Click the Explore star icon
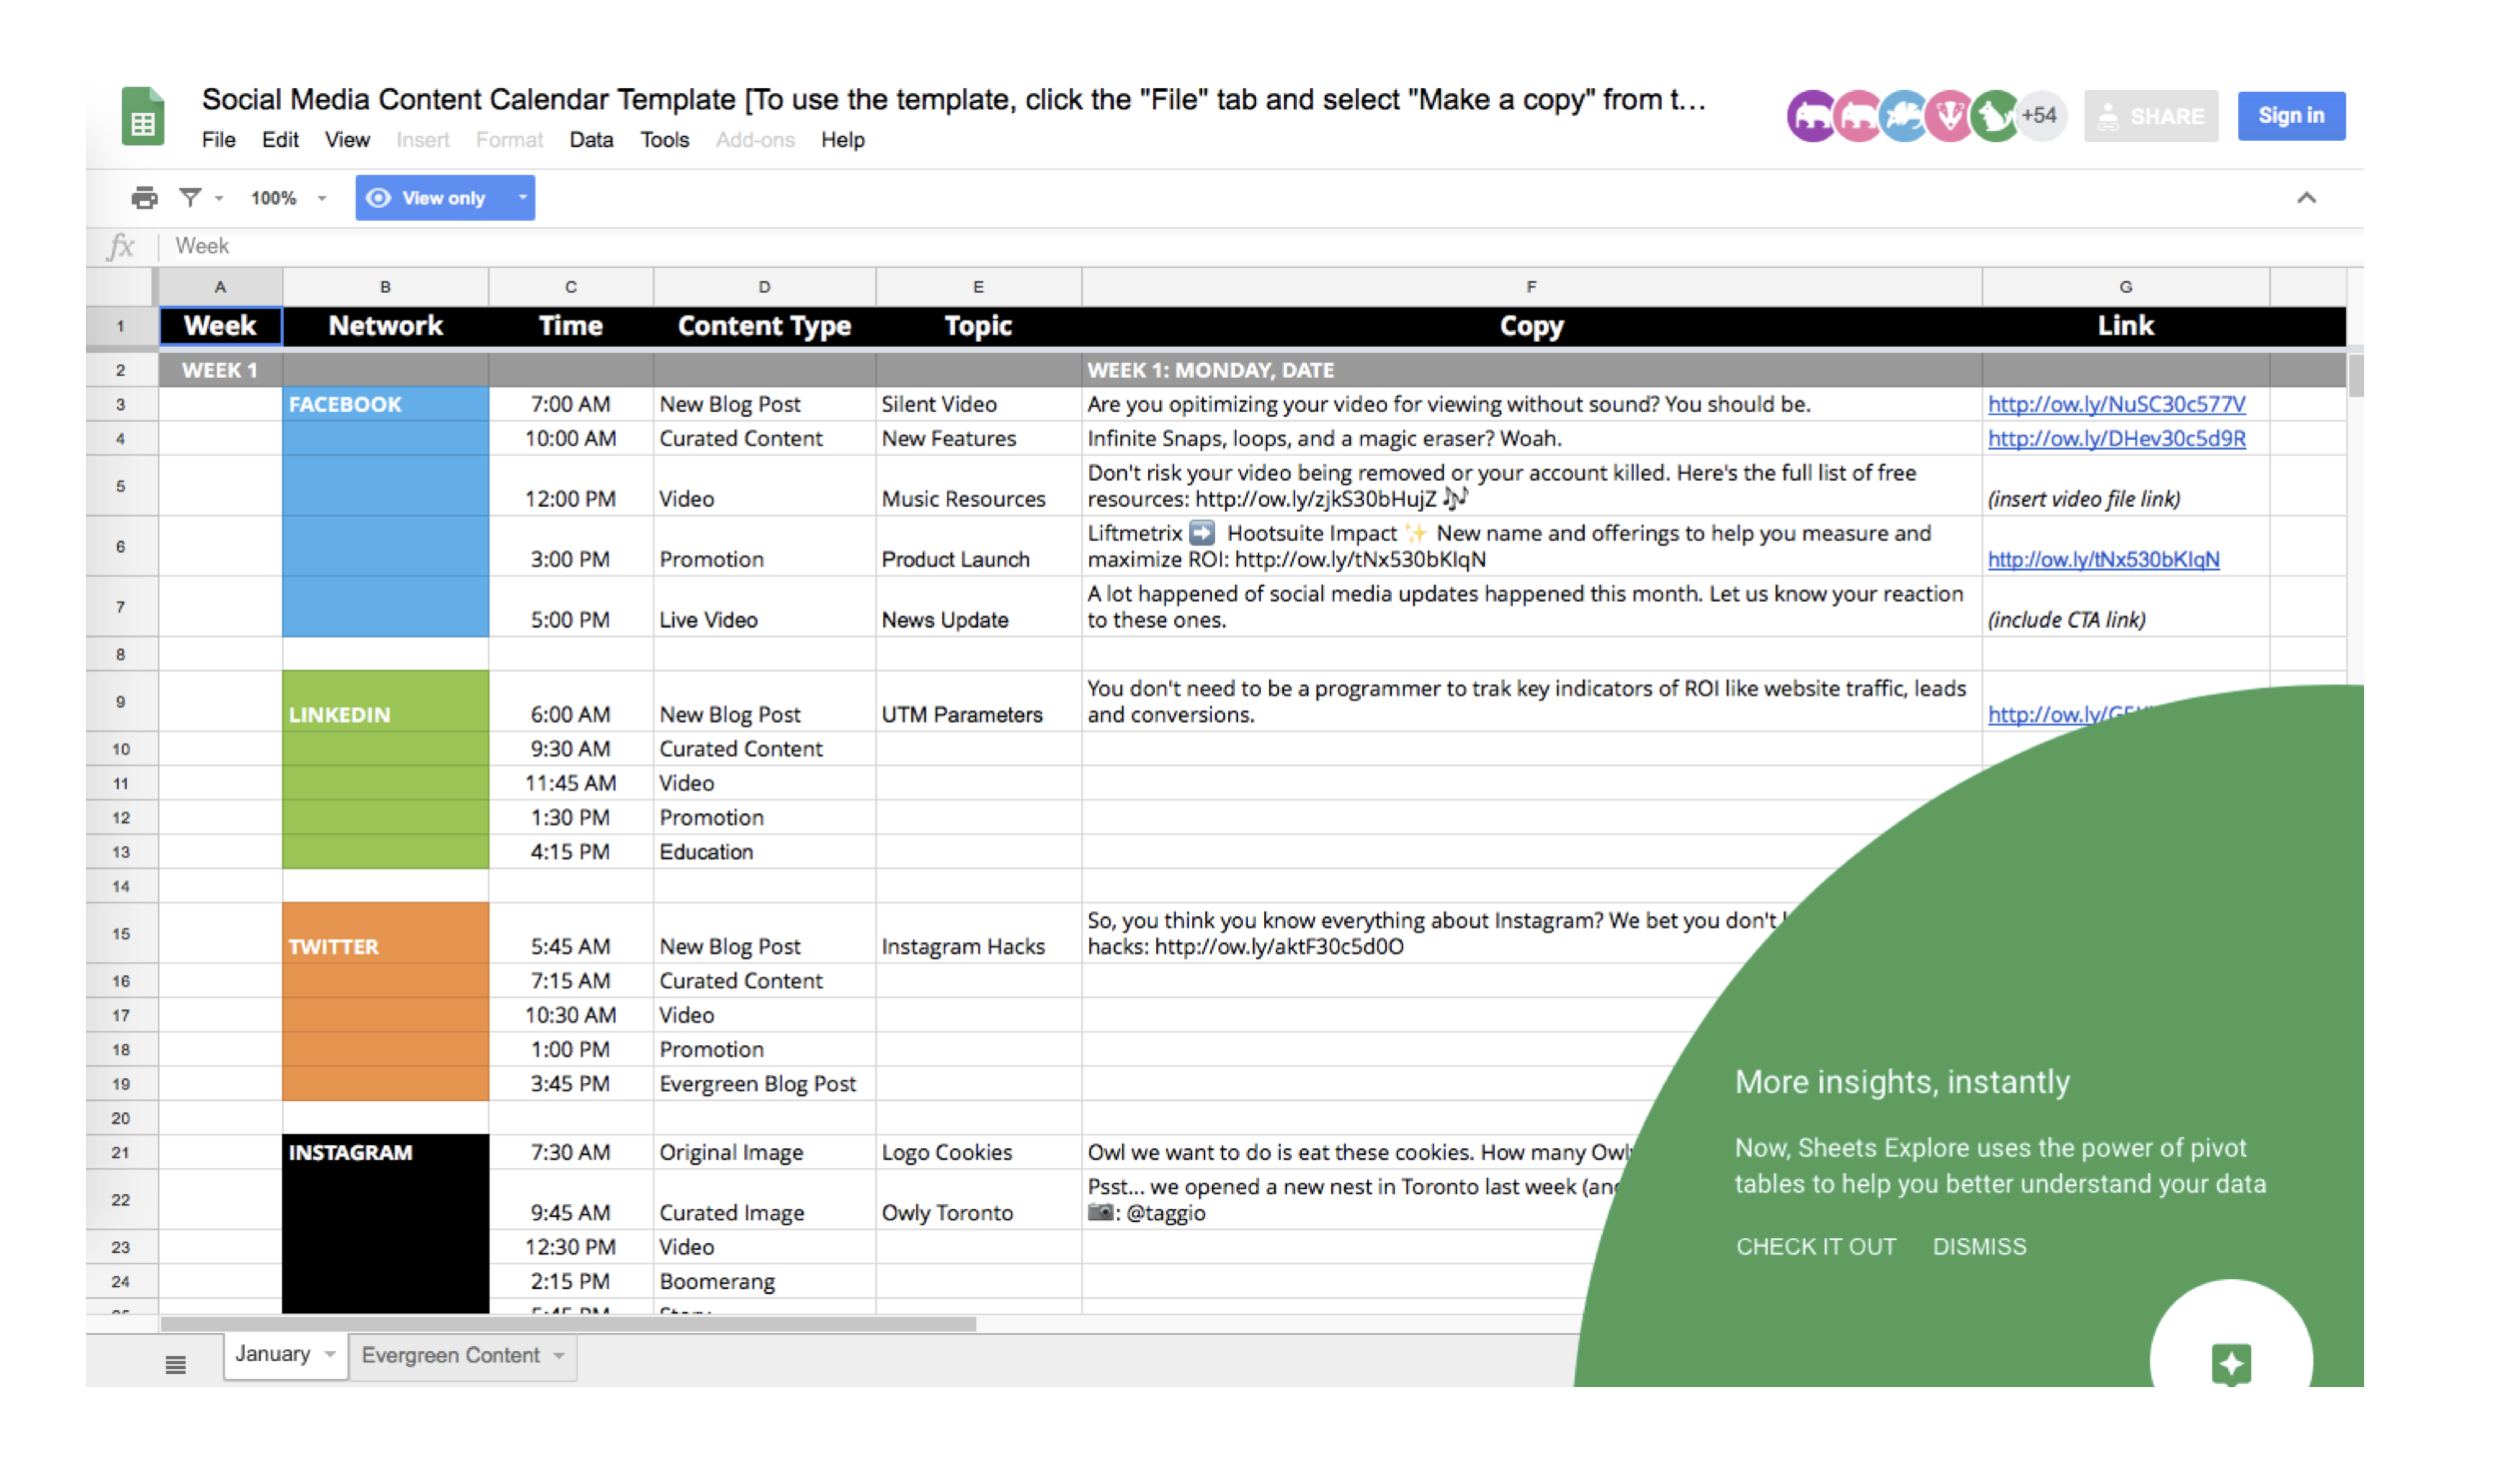This screenshot has height=1481, width=2520. coord(2231,1363)
